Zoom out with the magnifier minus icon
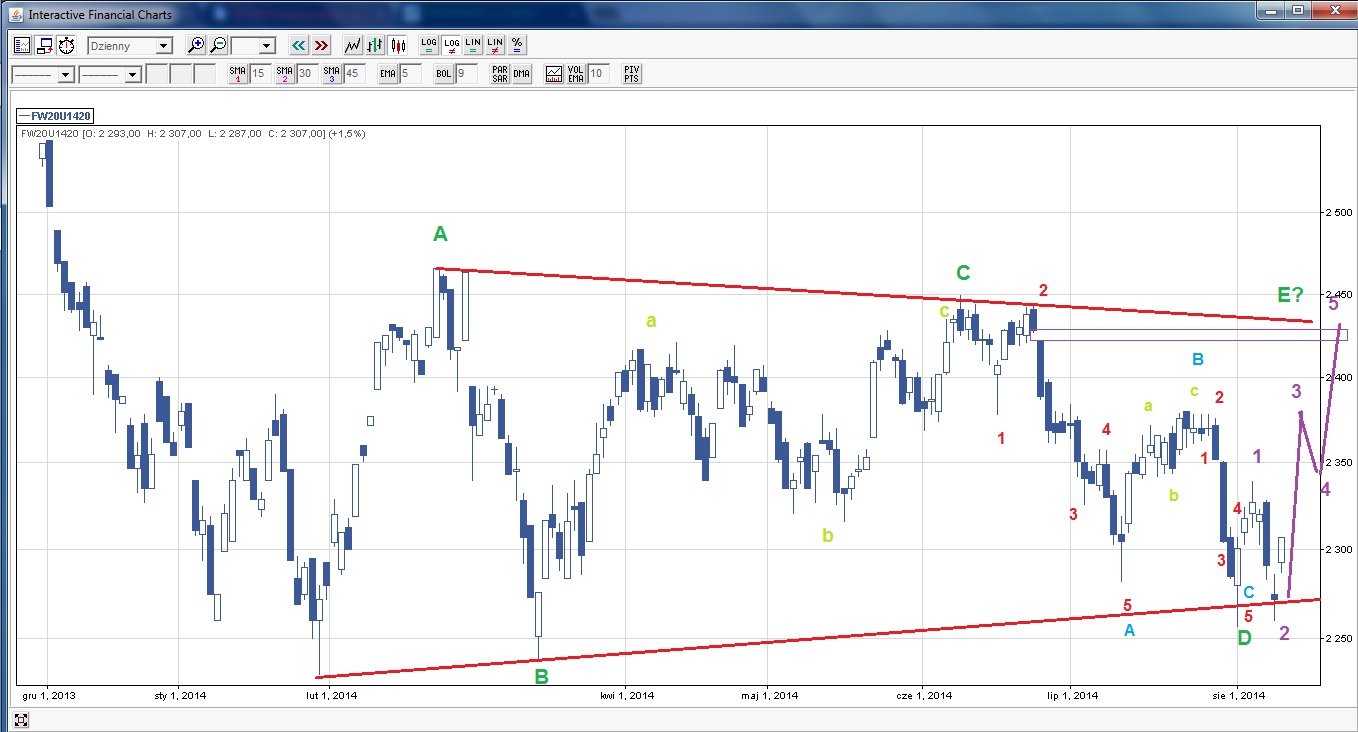 pyautogui.click(x=218, y=45)
